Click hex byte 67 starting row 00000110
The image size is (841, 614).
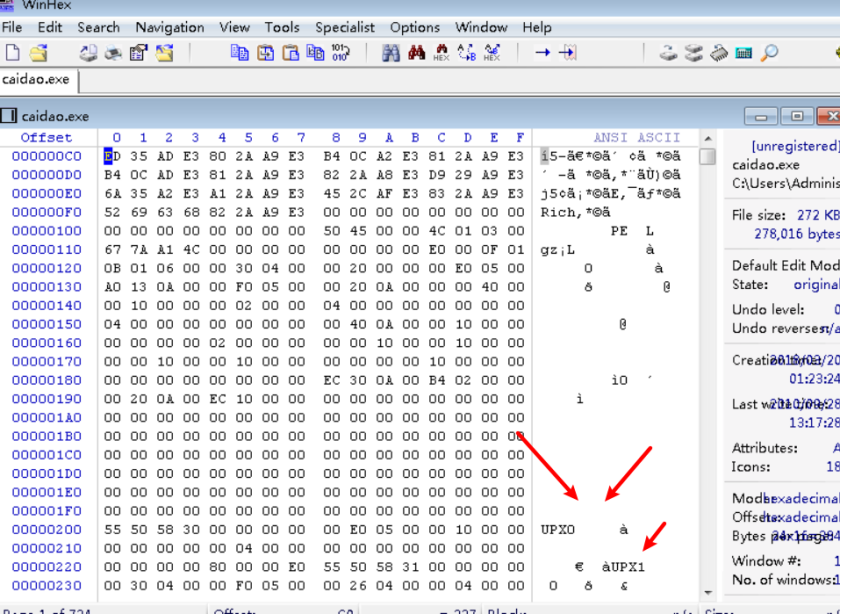click(x=113, y=249)
